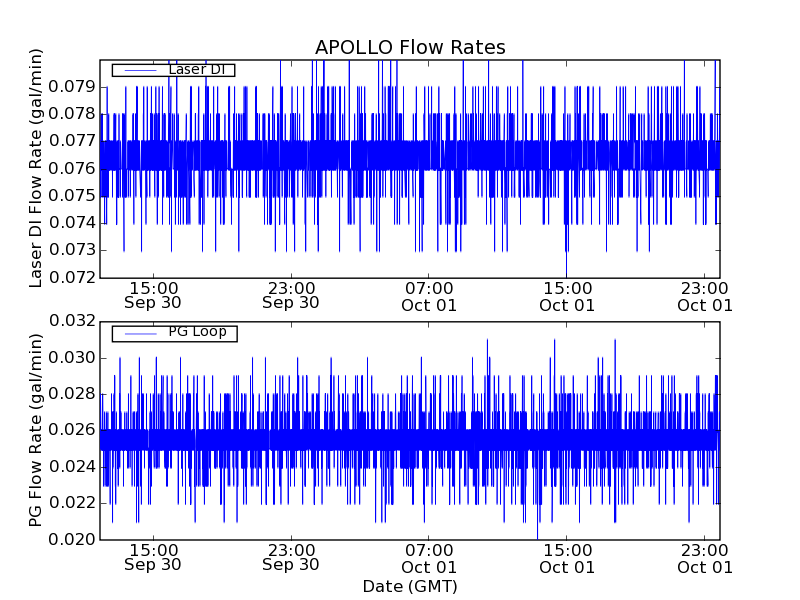Viewport: 800px width, 600px height.
Task: Click the APOLLO Flow Rates chart title
Action: pos(410,47)
